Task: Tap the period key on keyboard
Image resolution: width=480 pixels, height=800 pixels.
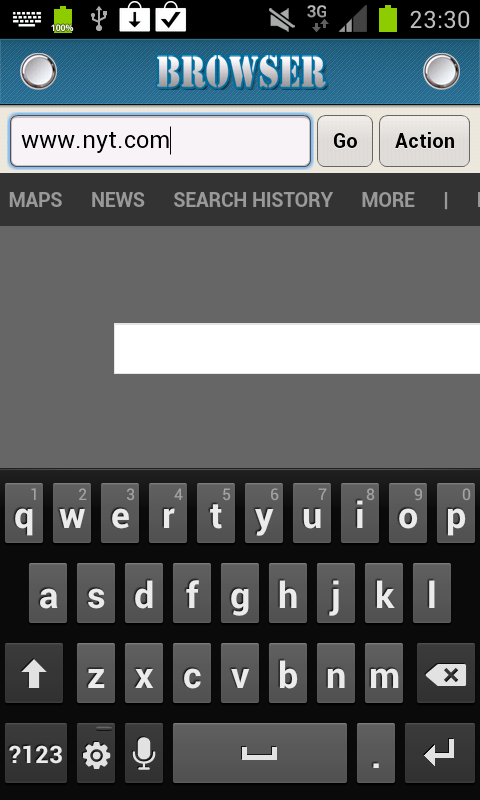Action: coord(375,753)
